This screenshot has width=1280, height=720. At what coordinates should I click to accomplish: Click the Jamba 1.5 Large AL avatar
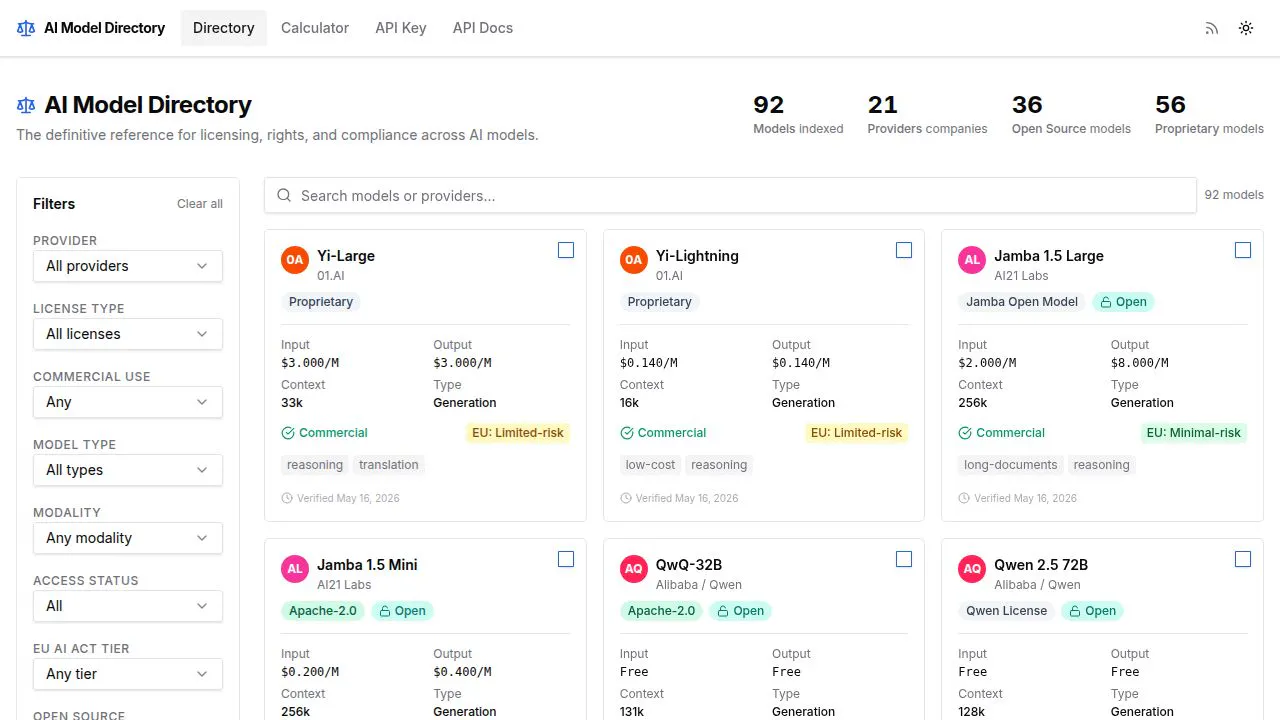tap(971, 260)
